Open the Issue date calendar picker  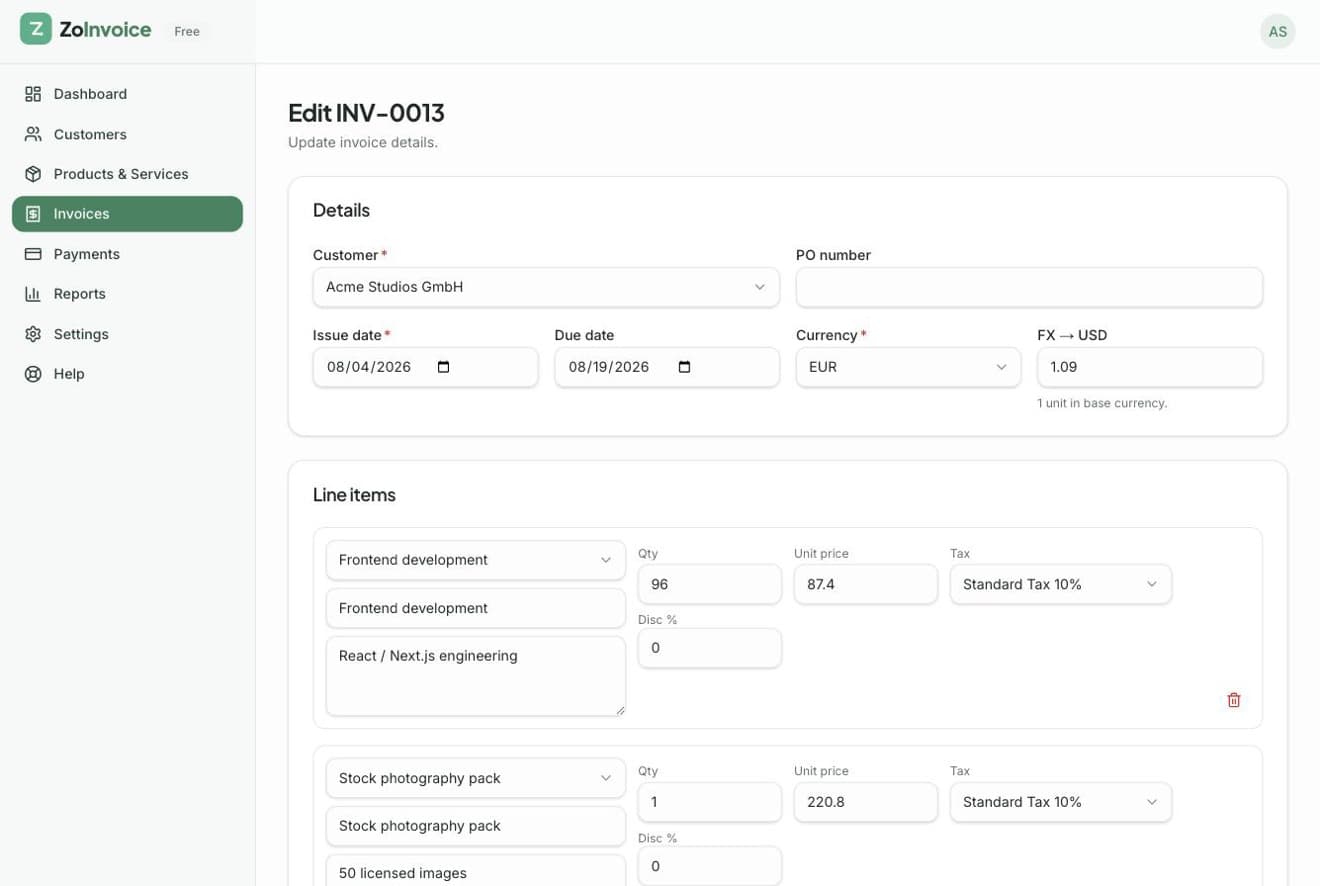444,367
